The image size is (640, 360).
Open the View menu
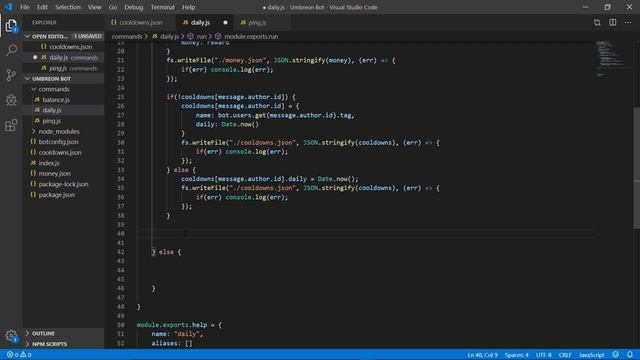click(x=94, y=7)
